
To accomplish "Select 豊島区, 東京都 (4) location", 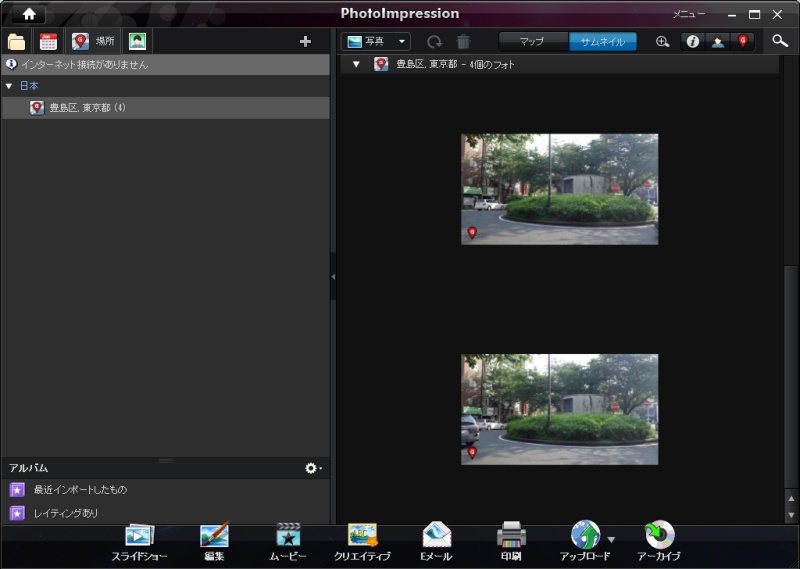I will tap(165, 108).
